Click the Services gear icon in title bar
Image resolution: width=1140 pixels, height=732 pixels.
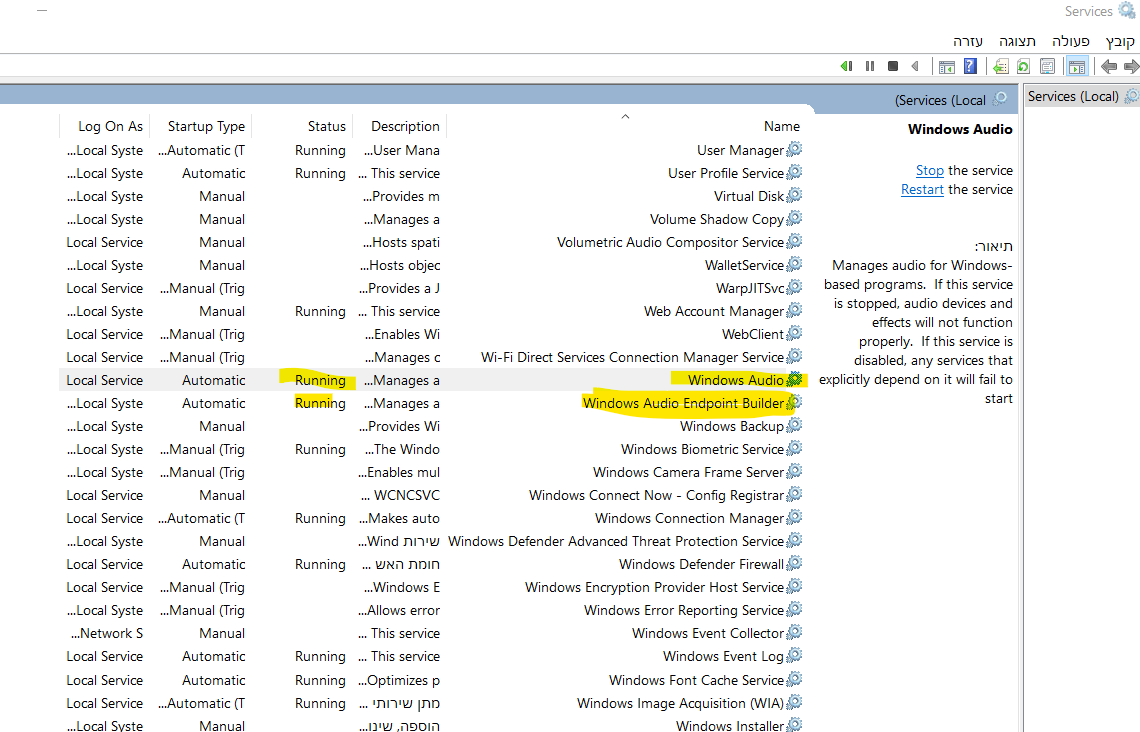pos(1127,10)
